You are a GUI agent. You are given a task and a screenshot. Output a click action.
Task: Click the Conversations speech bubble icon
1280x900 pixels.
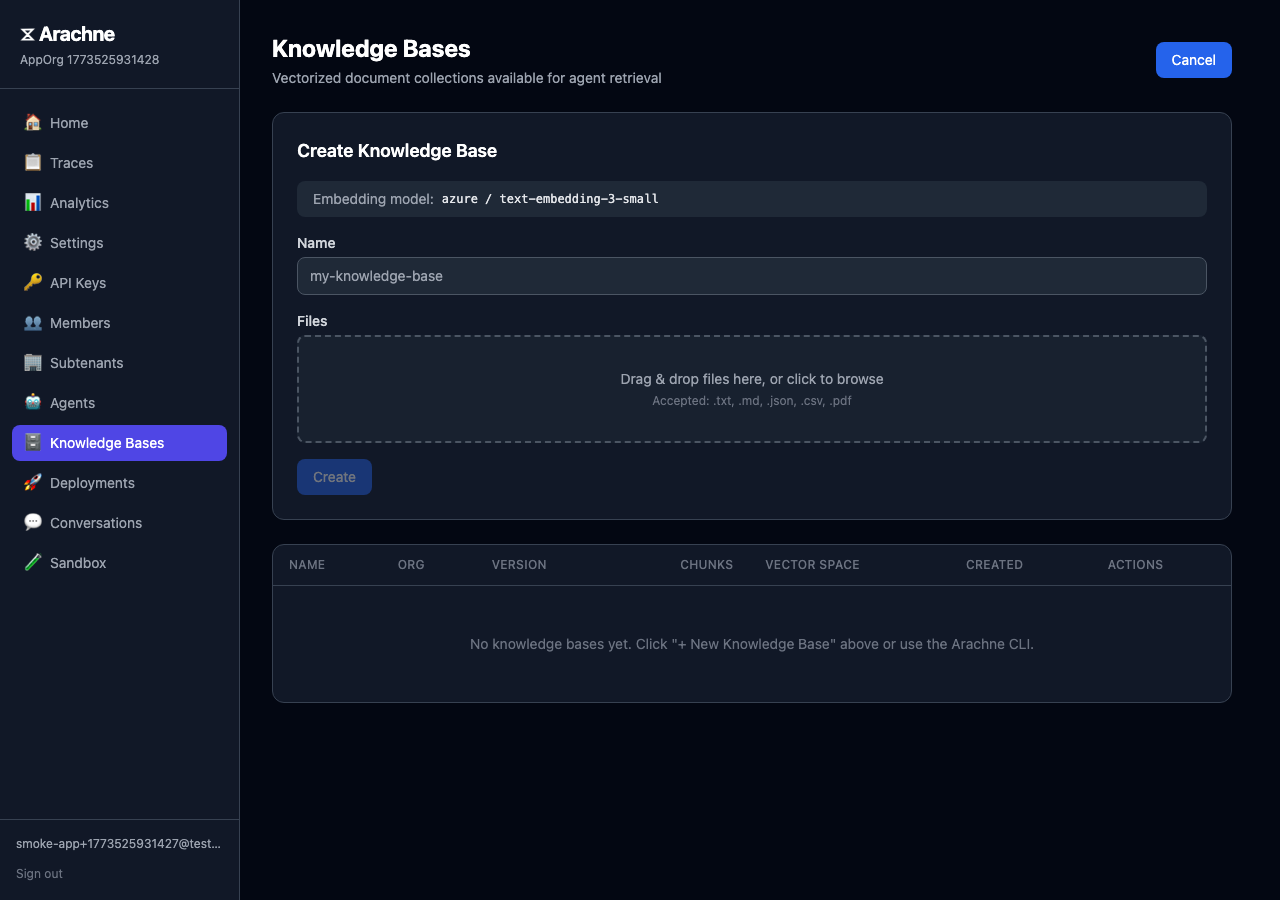pyautogui.click(x=33, y=523)
